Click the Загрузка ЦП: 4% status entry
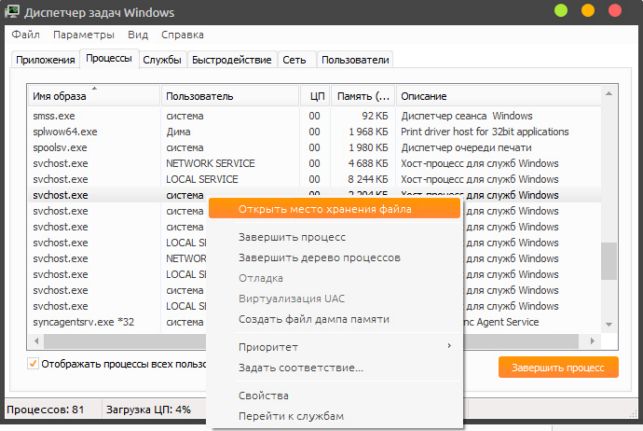The height and width of the screenshot is (431, 643). (x=148, y=410)
